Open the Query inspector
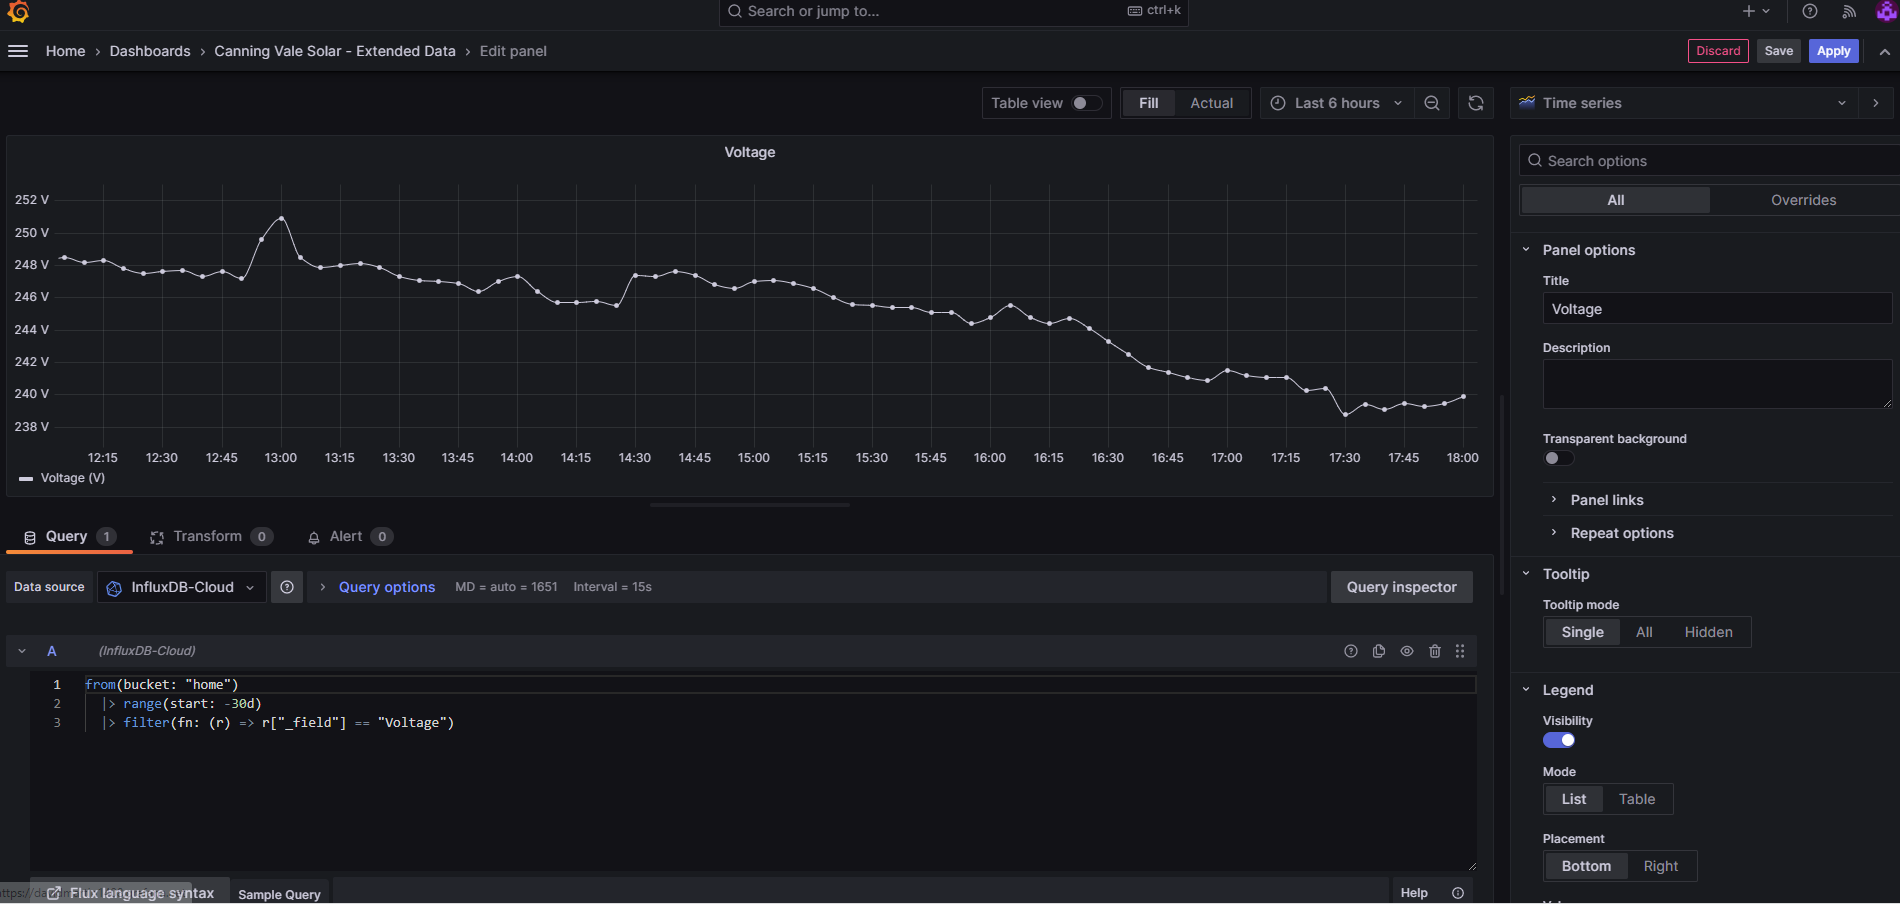1900x904 pixels. click(1401, 587)
